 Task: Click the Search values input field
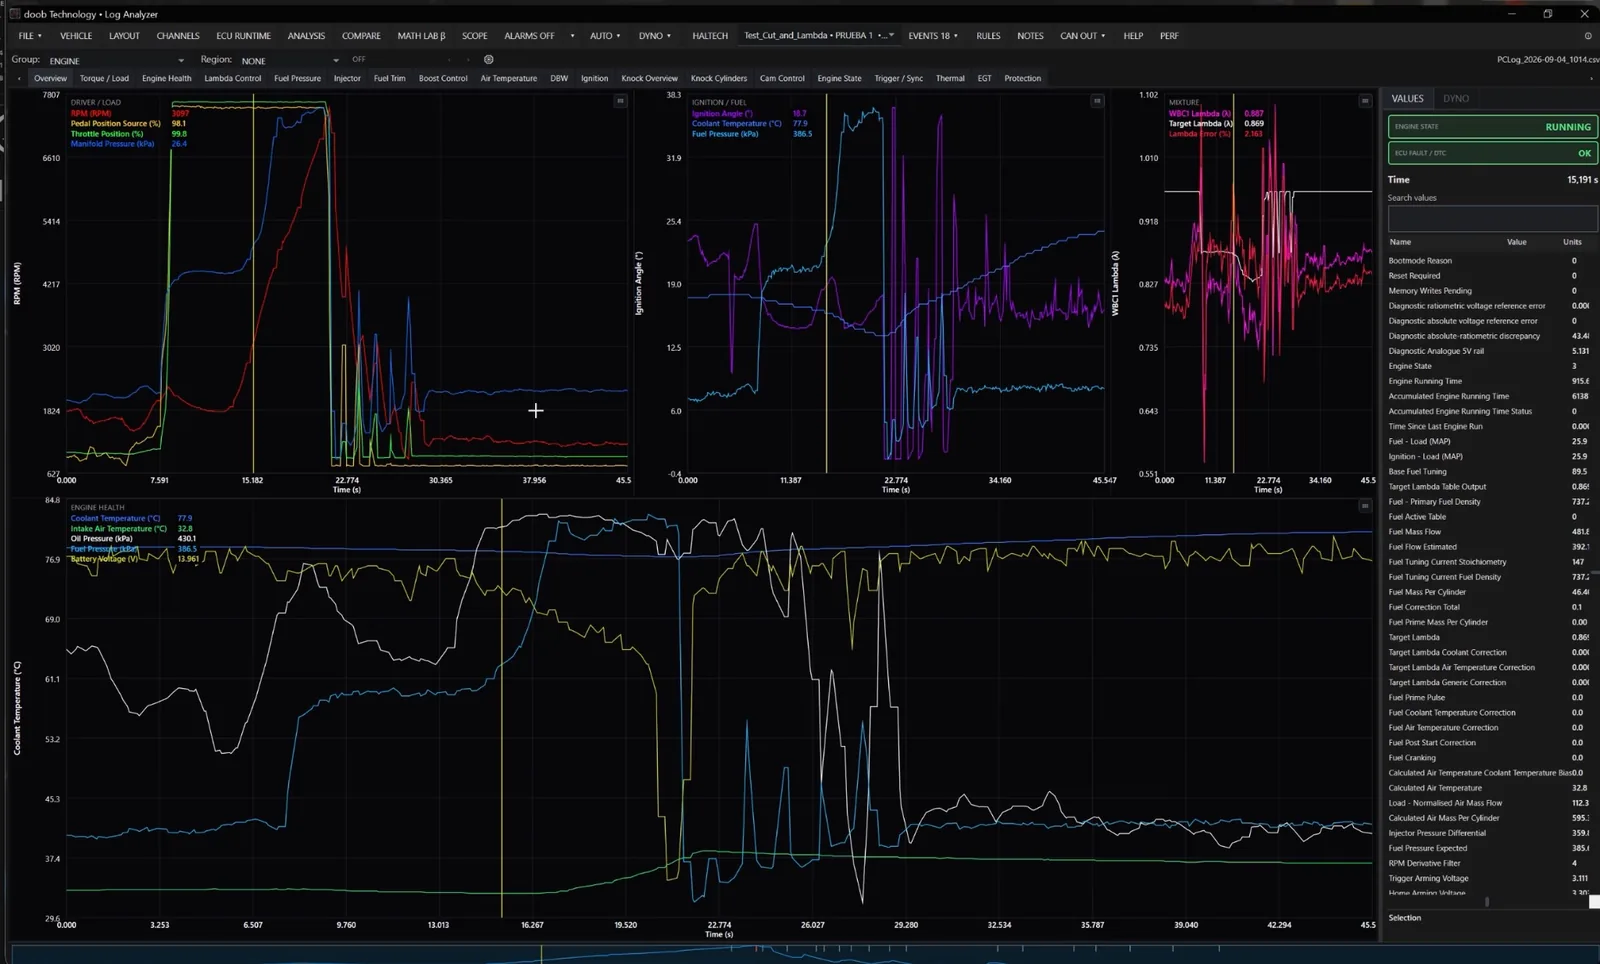1492,218
